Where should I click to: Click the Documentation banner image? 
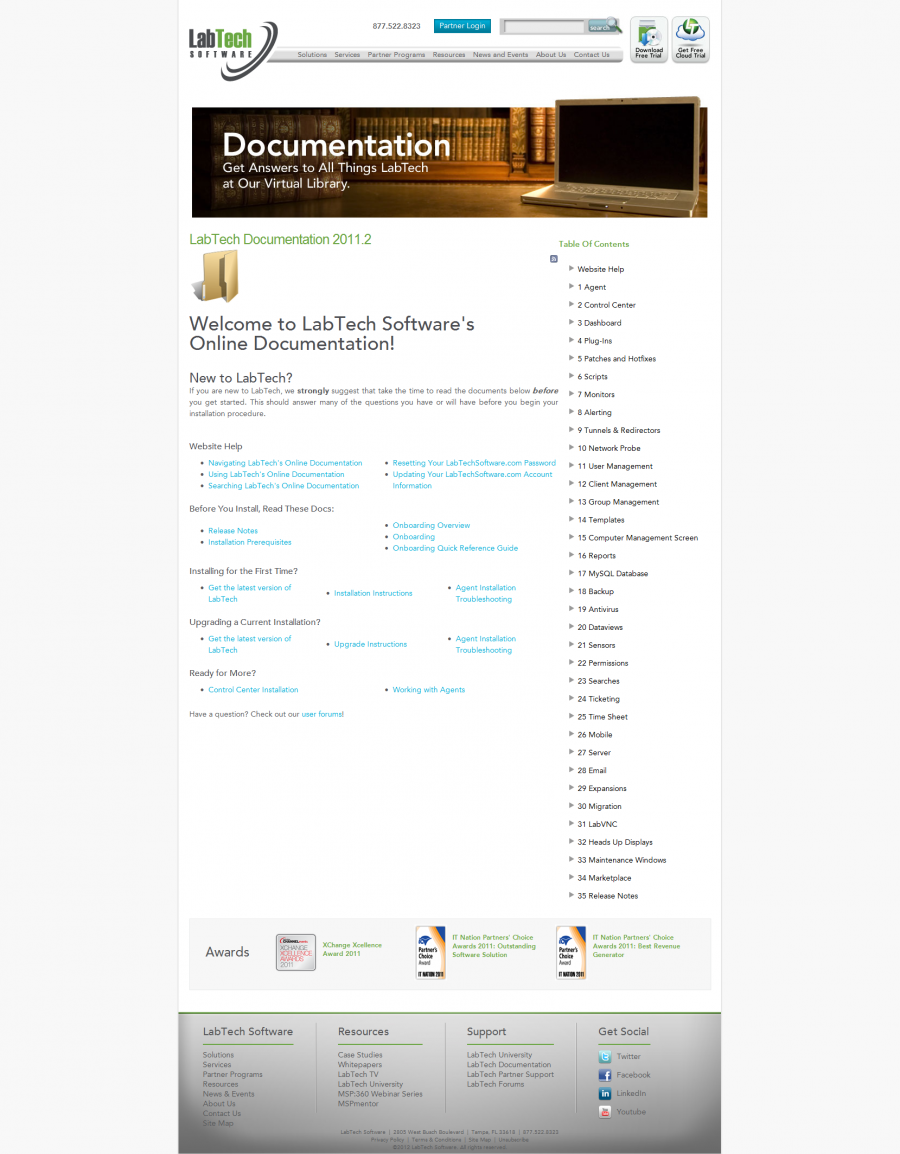[450, 157]
